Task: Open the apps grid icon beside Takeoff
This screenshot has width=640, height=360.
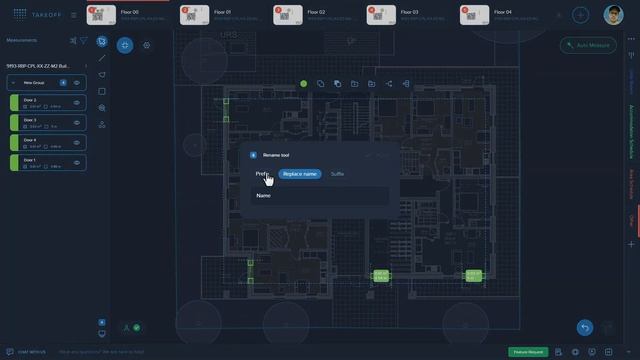Action: click(x=20, y=14)
